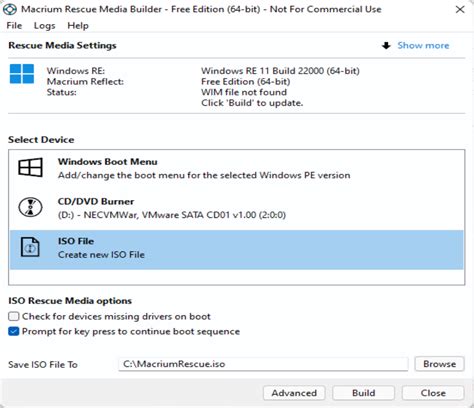The image size is (474, 408).
Task: Expand settings with Show more link
Action: [x=423, y=45]
